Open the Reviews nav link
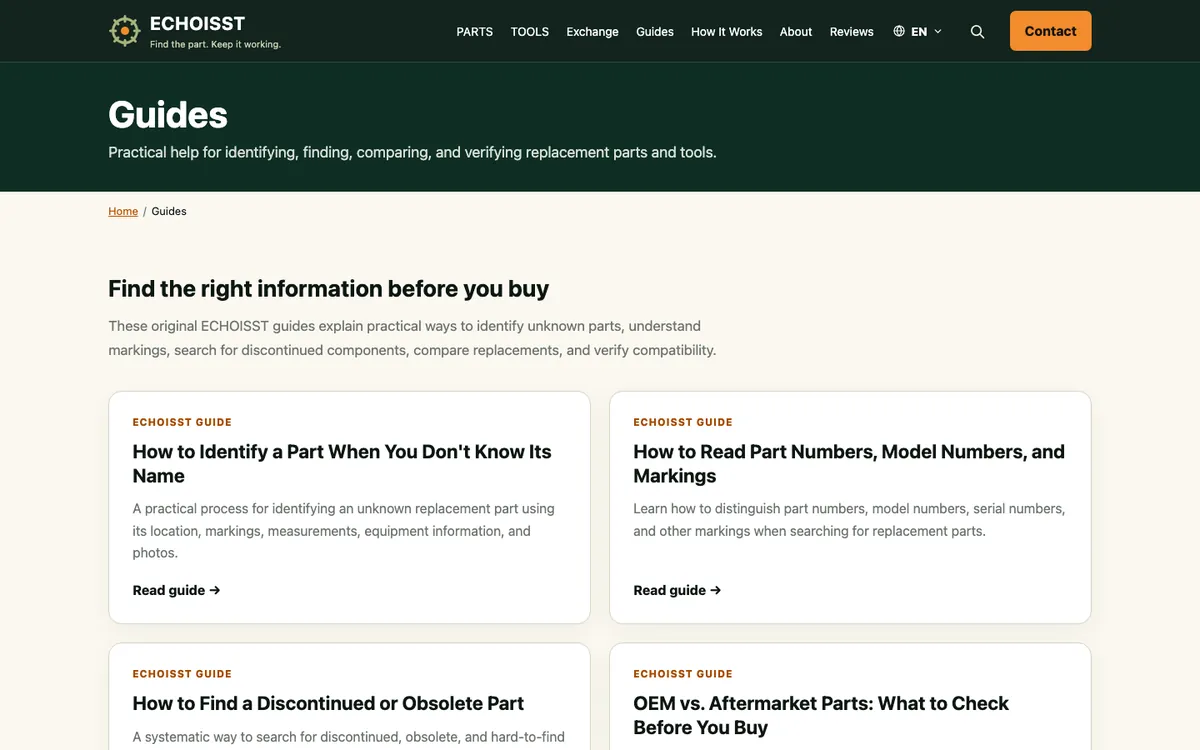 [x=851, y=32]
